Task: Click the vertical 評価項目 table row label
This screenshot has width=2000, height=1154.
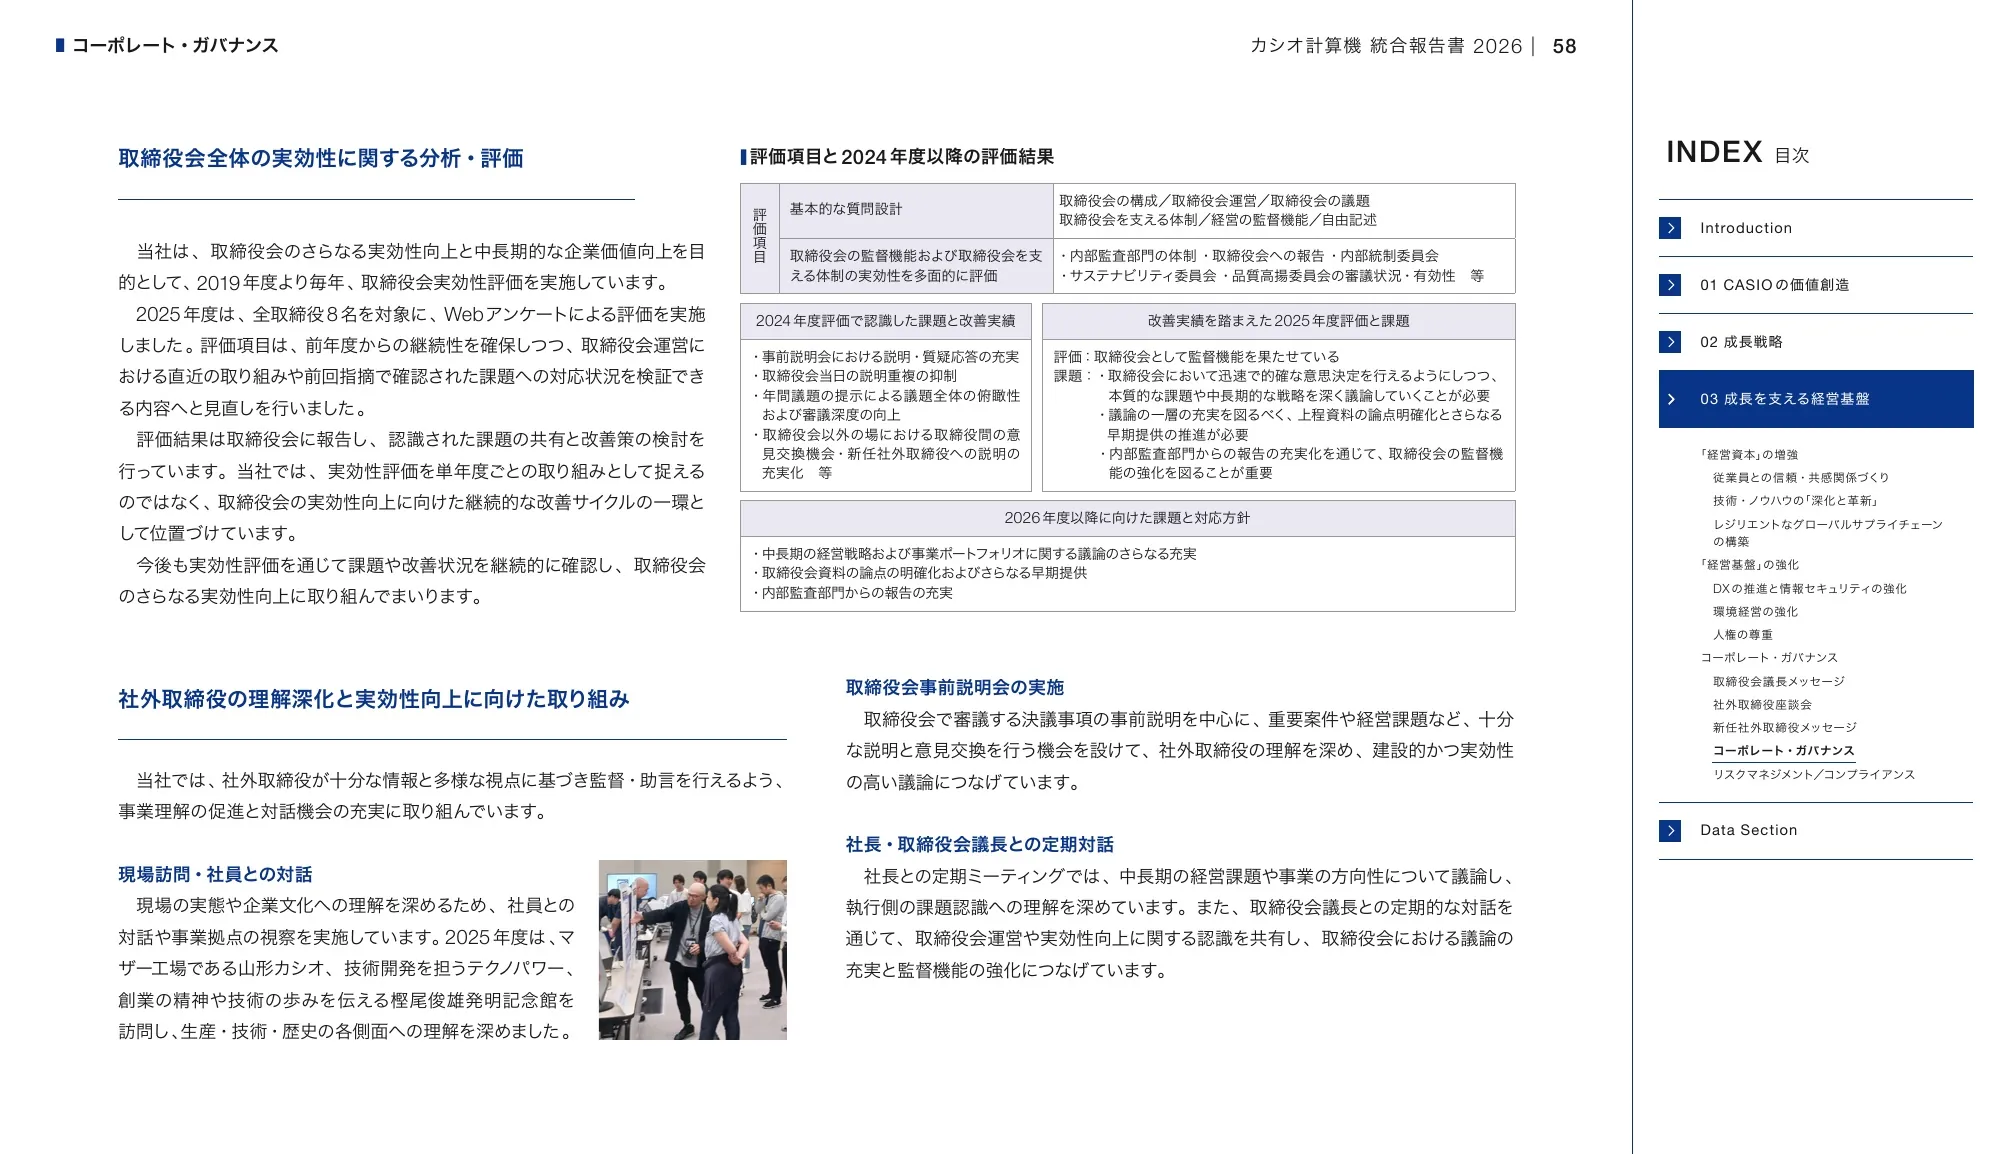Action: pos(760,236)
